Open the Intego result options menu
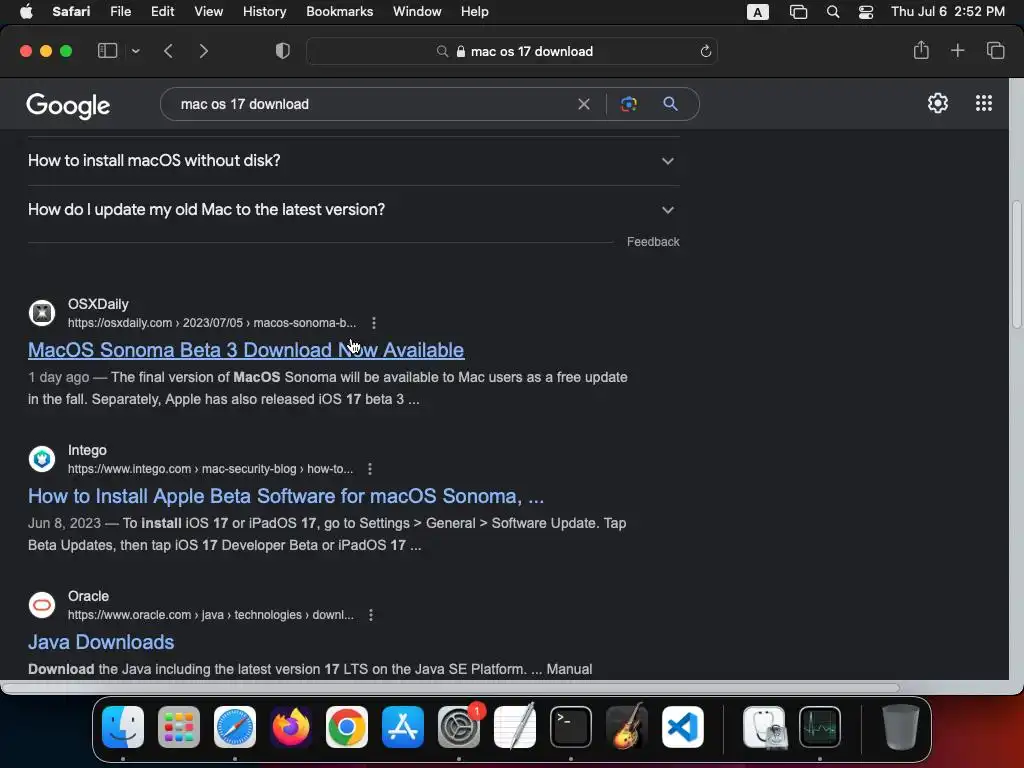Viewport: 1024px width, 768px height. [370, 469]
